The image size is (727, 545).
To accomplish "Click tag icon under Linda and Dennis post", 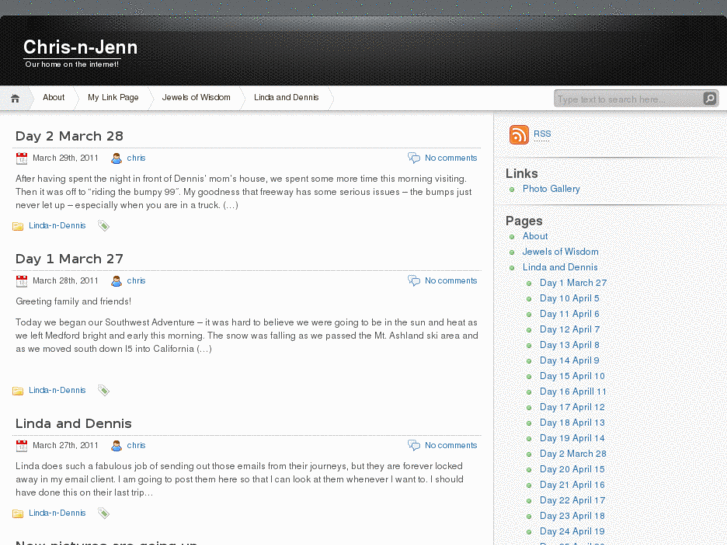I will (104, 513).
